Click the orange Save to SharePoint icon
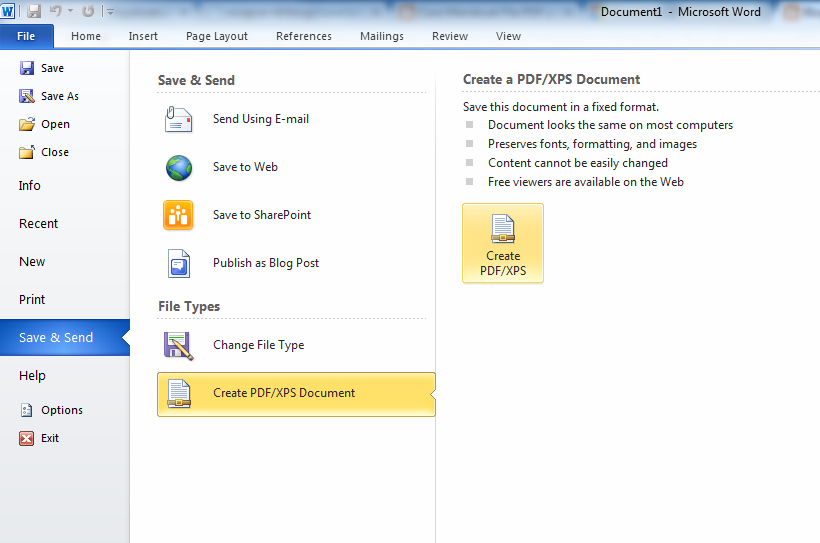The width and height of the screenshot is (820, 543). coord(178,215)
